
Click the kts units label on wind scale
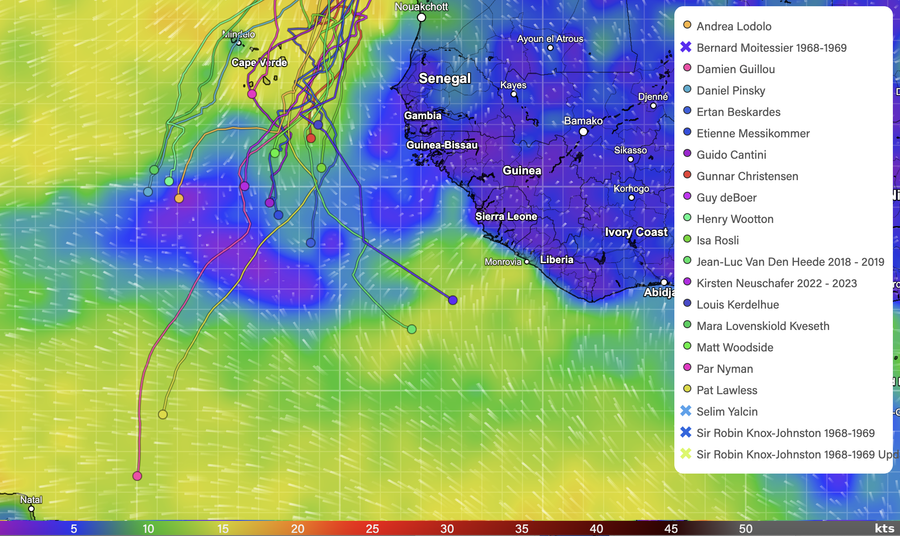click(885, 529)
